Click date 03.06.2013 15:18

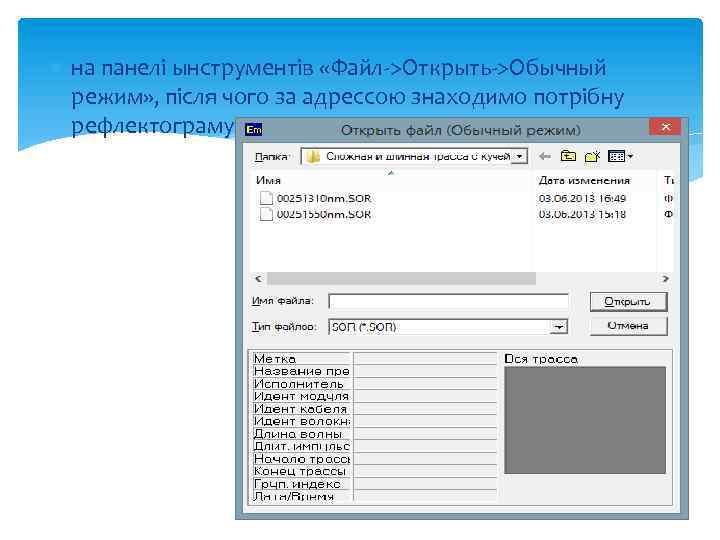(582, 214)
